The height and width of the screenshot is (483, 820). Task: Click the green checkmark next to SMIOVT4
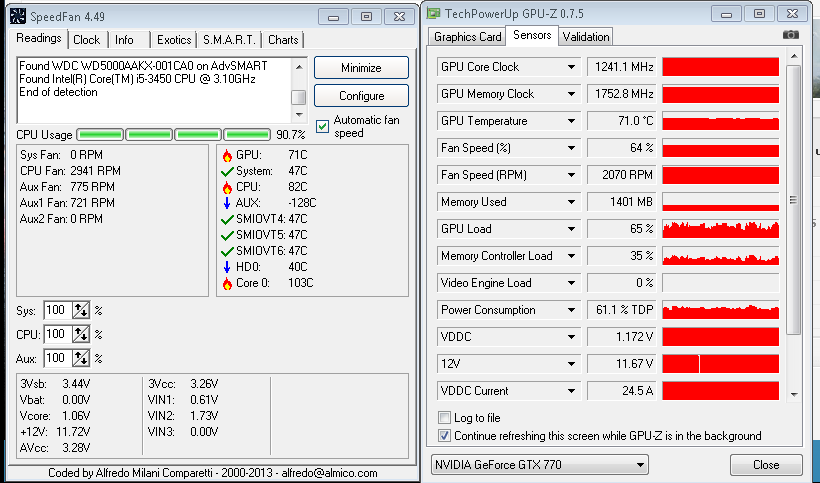[227, 220]
